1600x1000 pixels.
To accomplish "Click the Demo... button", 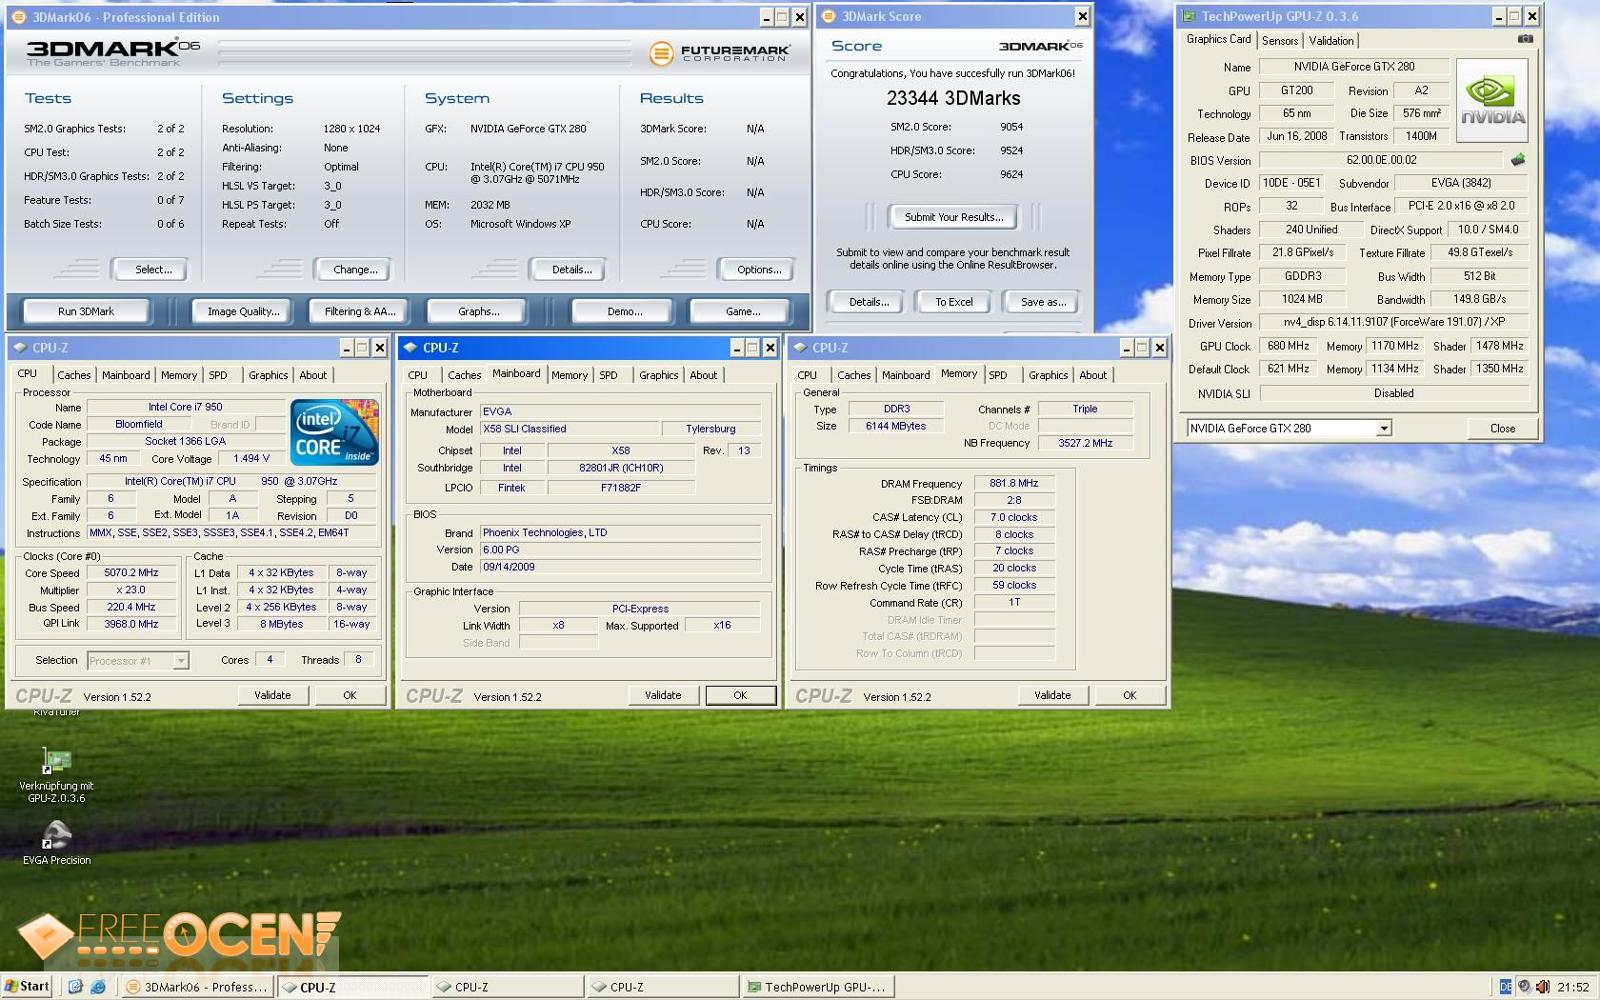I will (x=625, y=311).
